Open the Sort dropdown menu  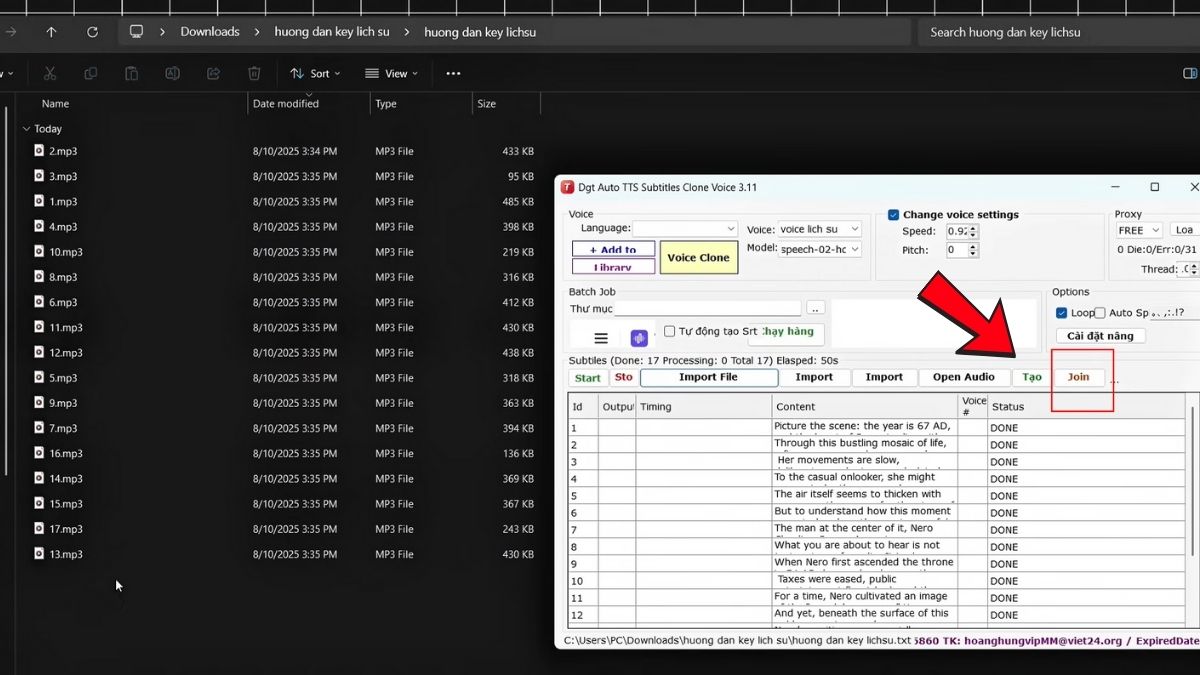[x=315, y=73]
